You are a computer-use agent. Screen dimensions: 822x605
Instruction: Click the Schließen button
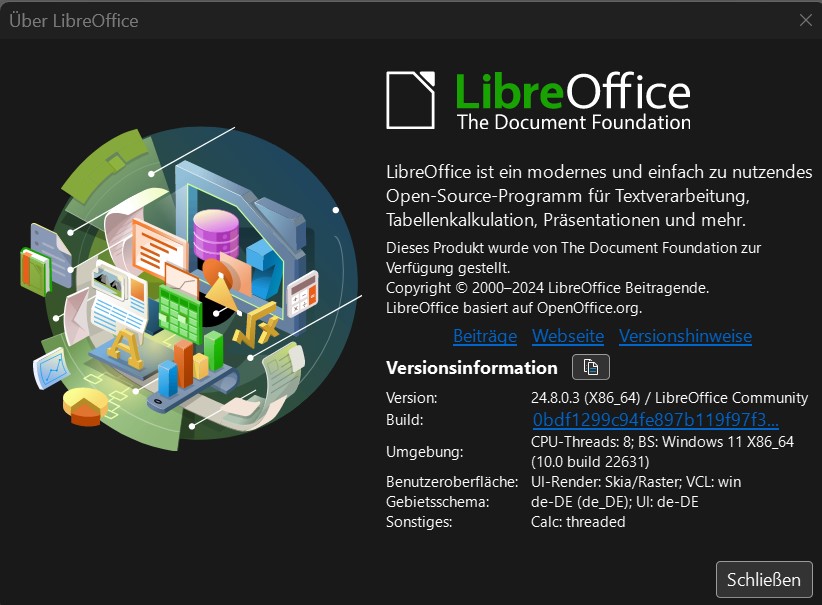tap(764, 579)
